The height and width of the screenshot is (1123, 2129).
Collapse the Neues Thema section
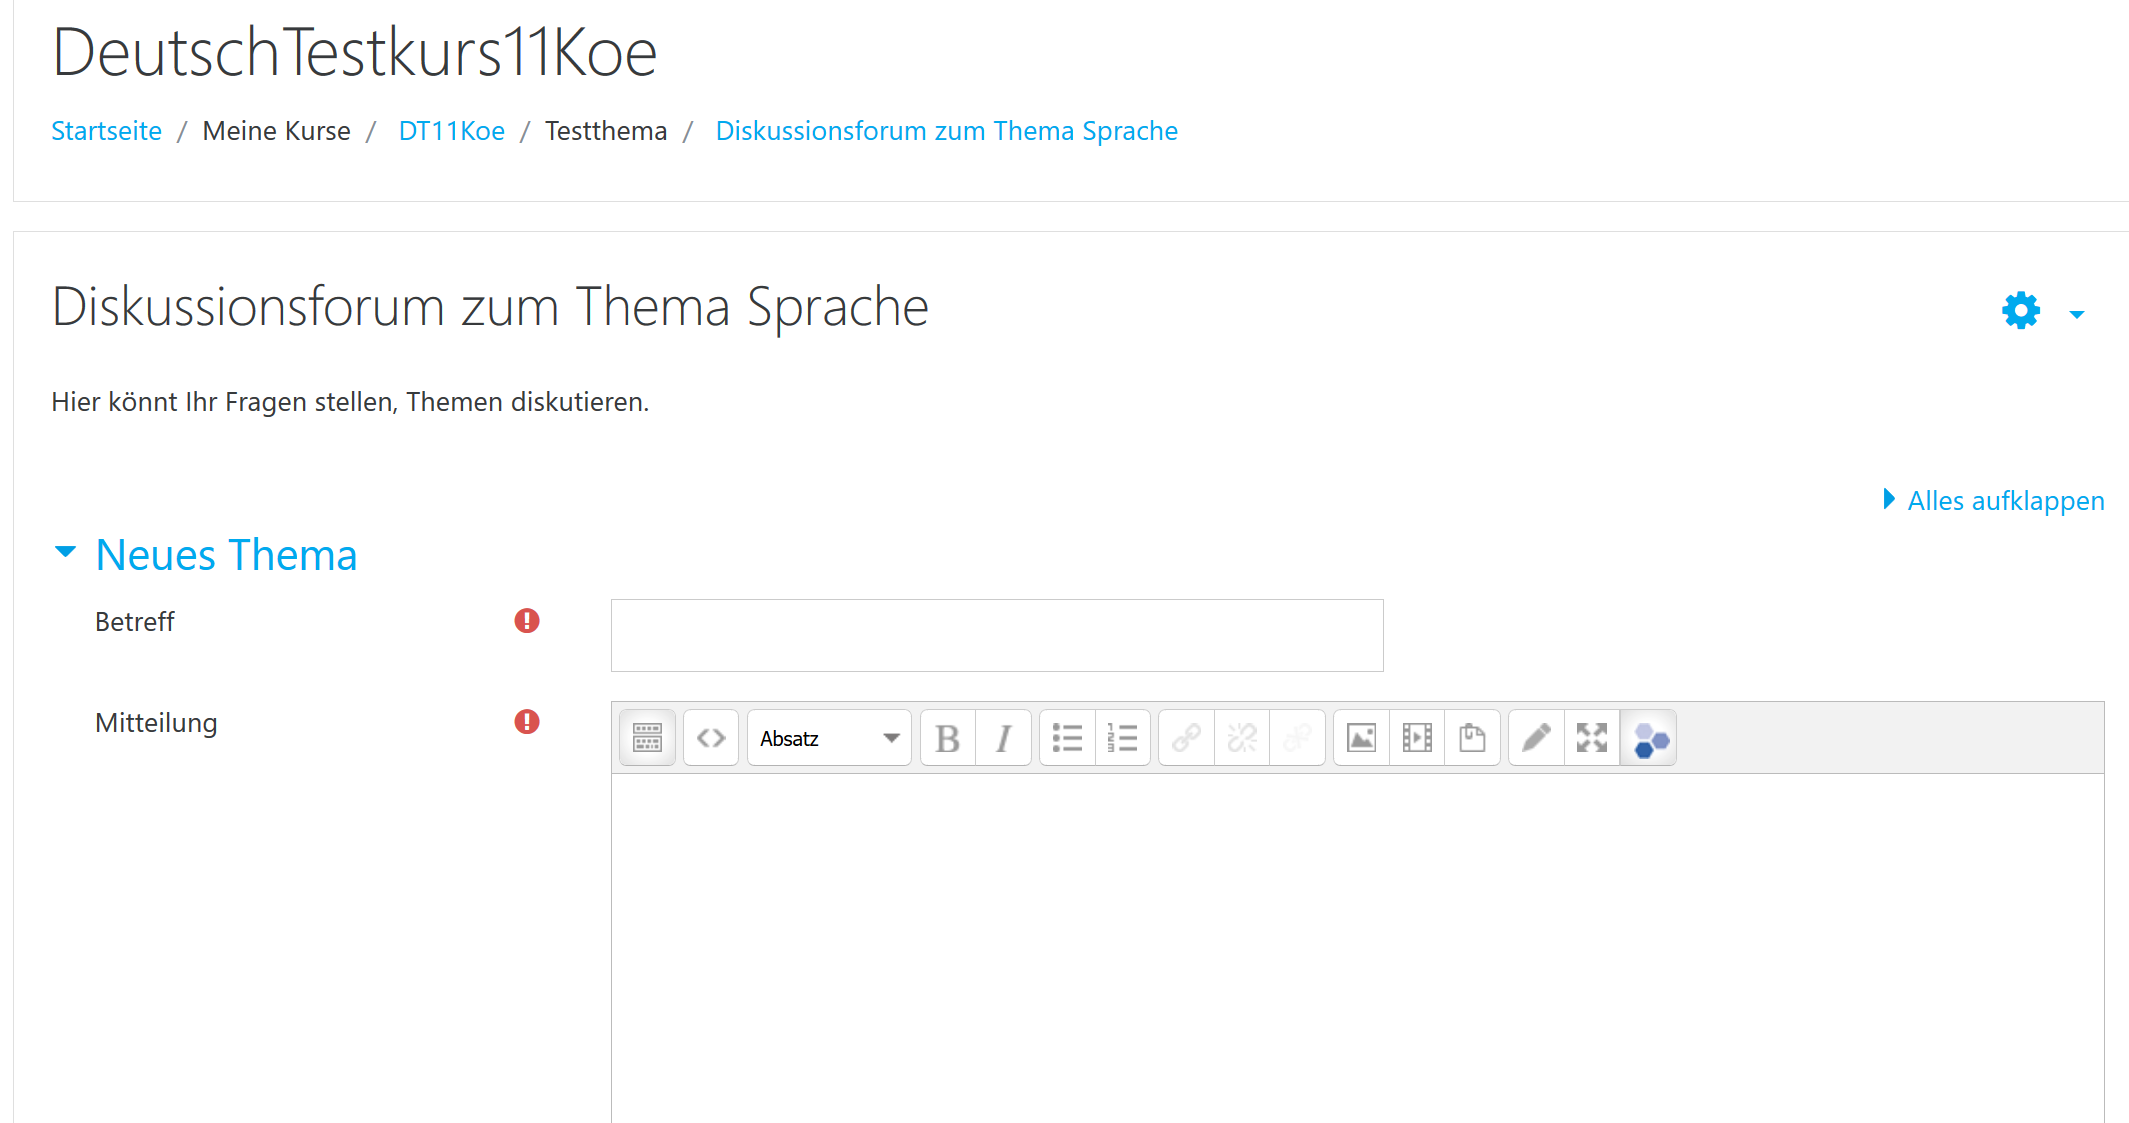click(66, 552)
